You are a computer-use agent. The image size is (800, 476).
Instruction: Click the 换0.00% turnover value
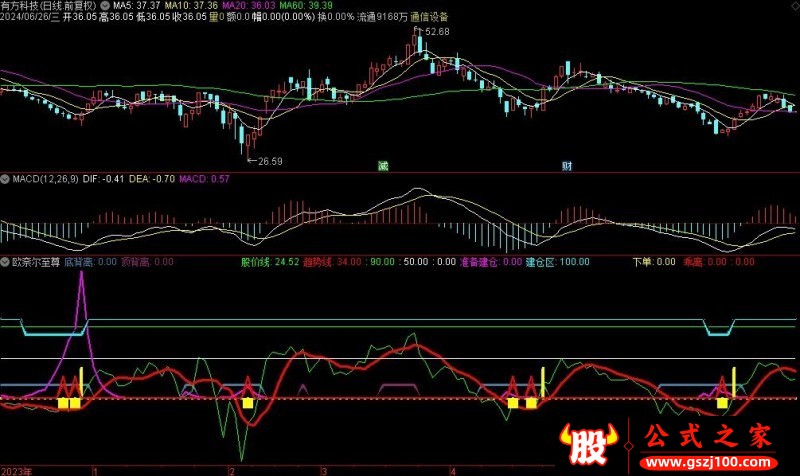(x=336, y=17)
